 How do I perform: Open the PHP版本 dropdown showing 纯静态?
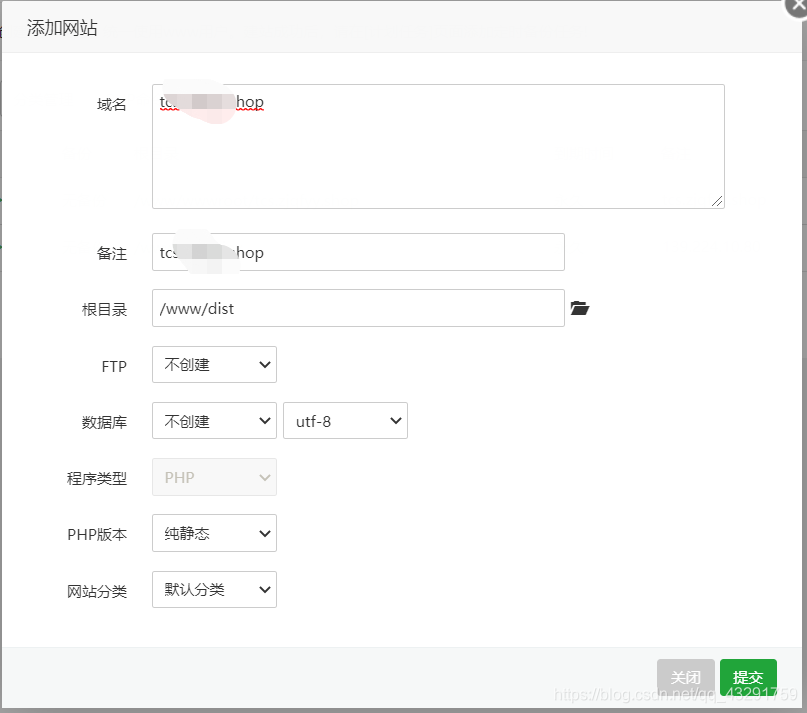tap(214, 533)
